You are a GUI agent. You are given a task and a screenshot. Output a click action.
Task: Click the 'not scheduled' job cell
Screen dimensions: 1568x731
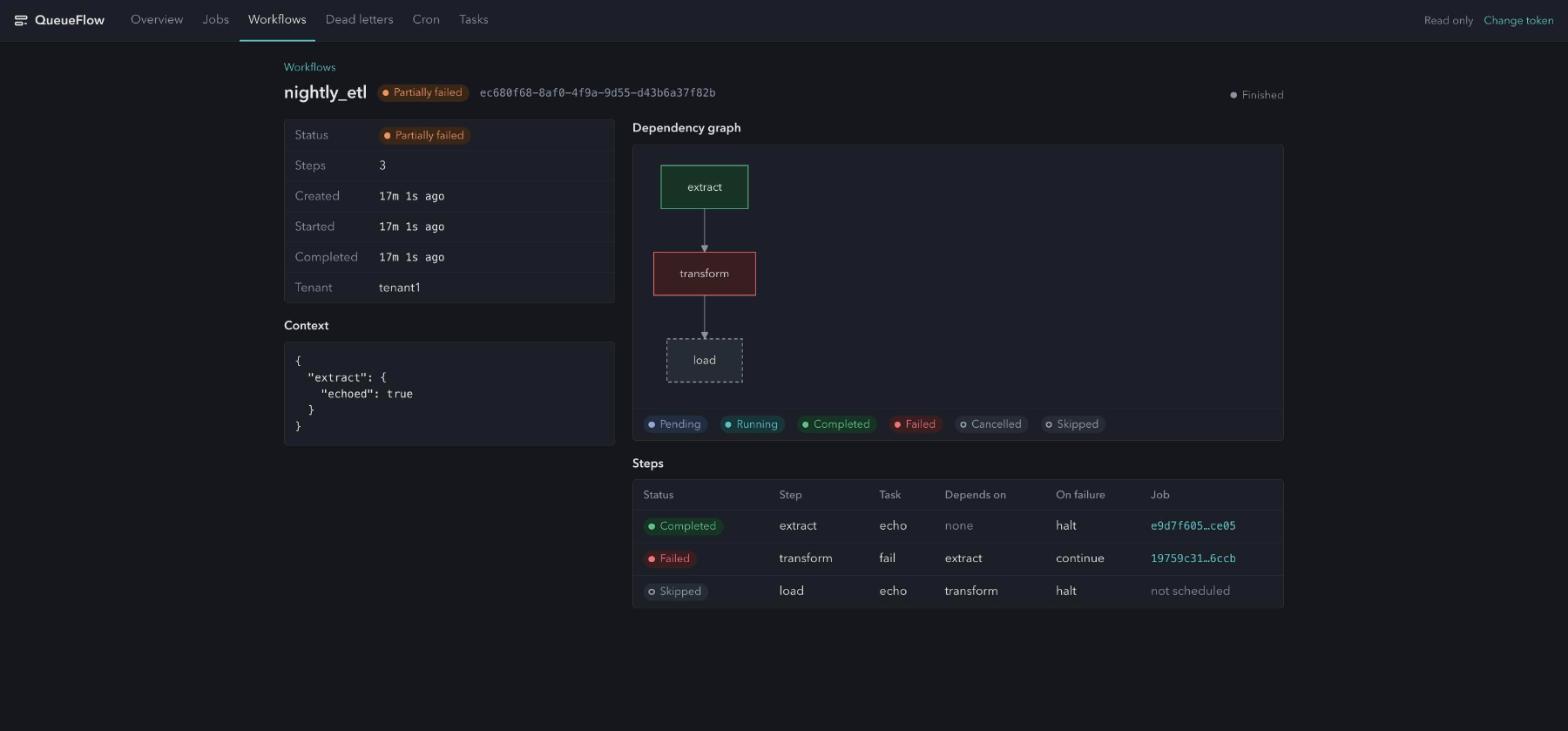tap(1190, 591)
